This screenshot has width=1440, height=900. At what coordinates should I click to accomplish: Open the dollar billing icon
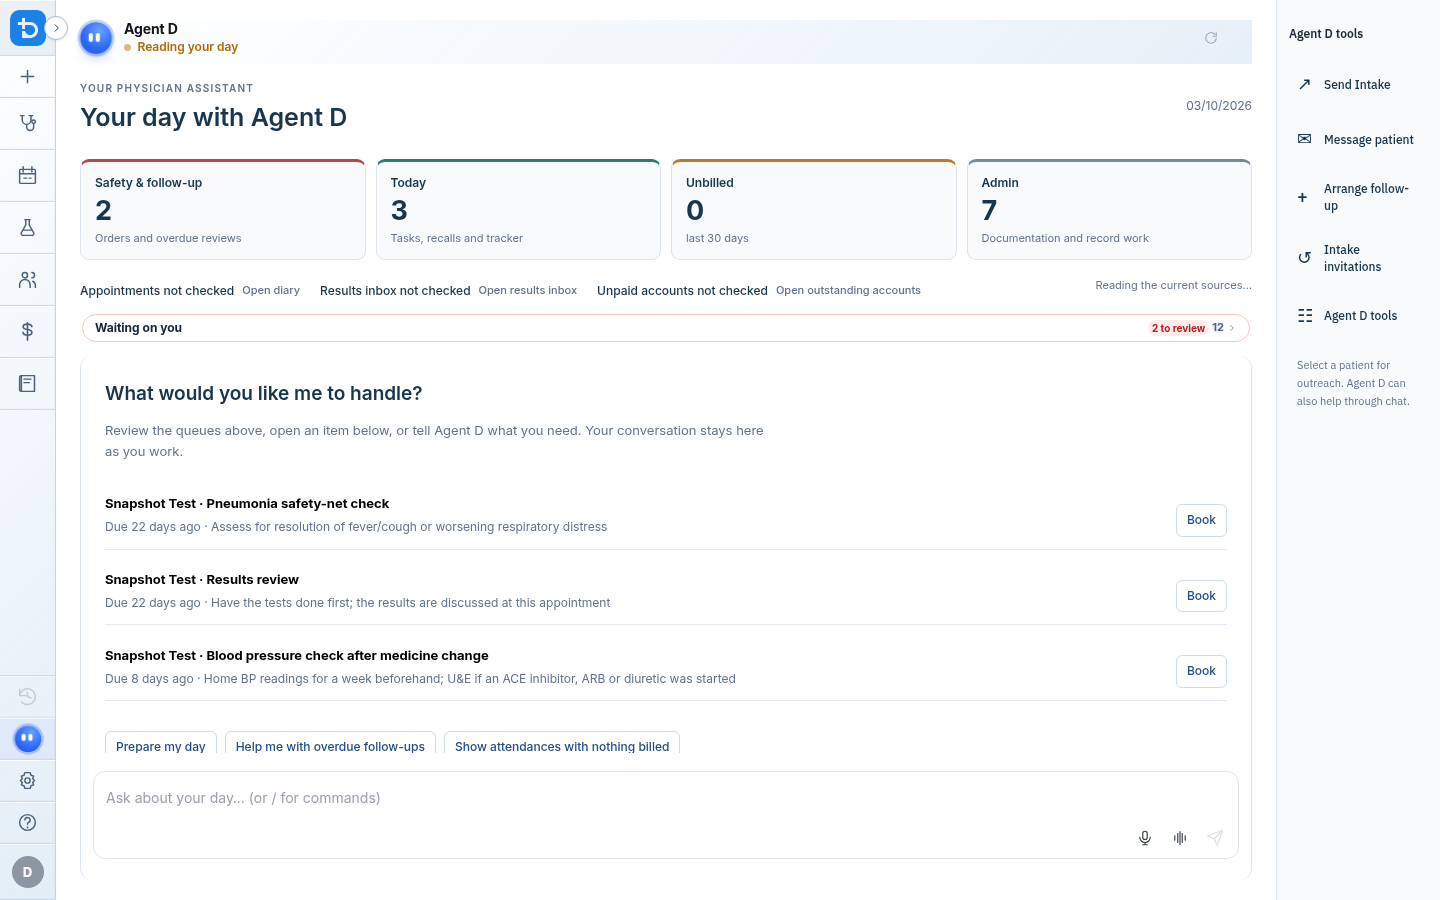tap(27, 331)
